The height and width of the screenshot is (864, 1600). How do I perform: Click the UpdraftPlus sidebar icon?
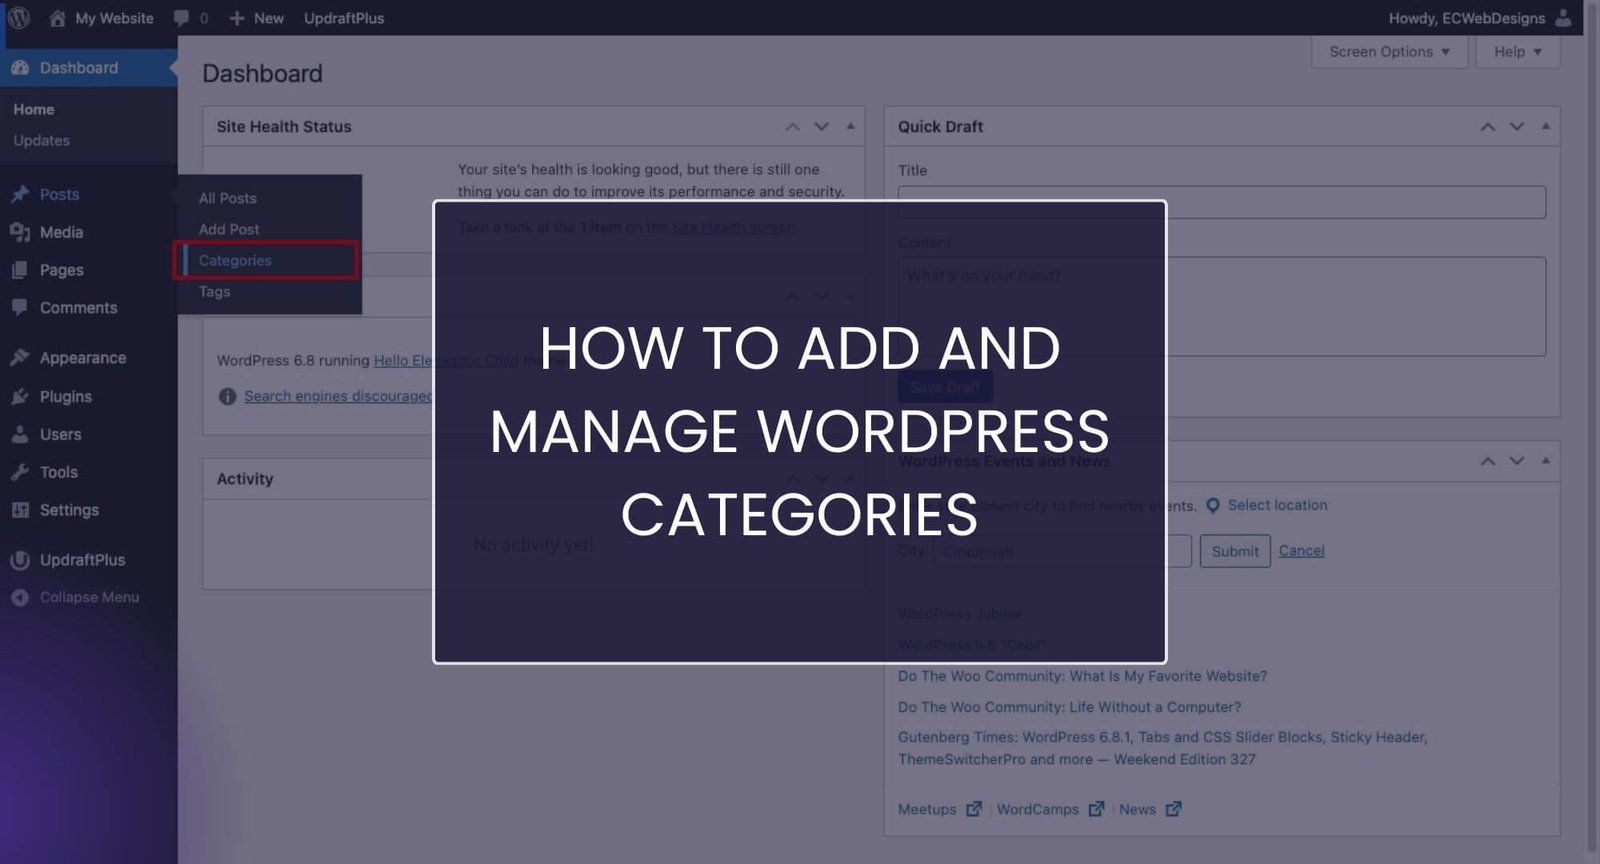[20, 560]
